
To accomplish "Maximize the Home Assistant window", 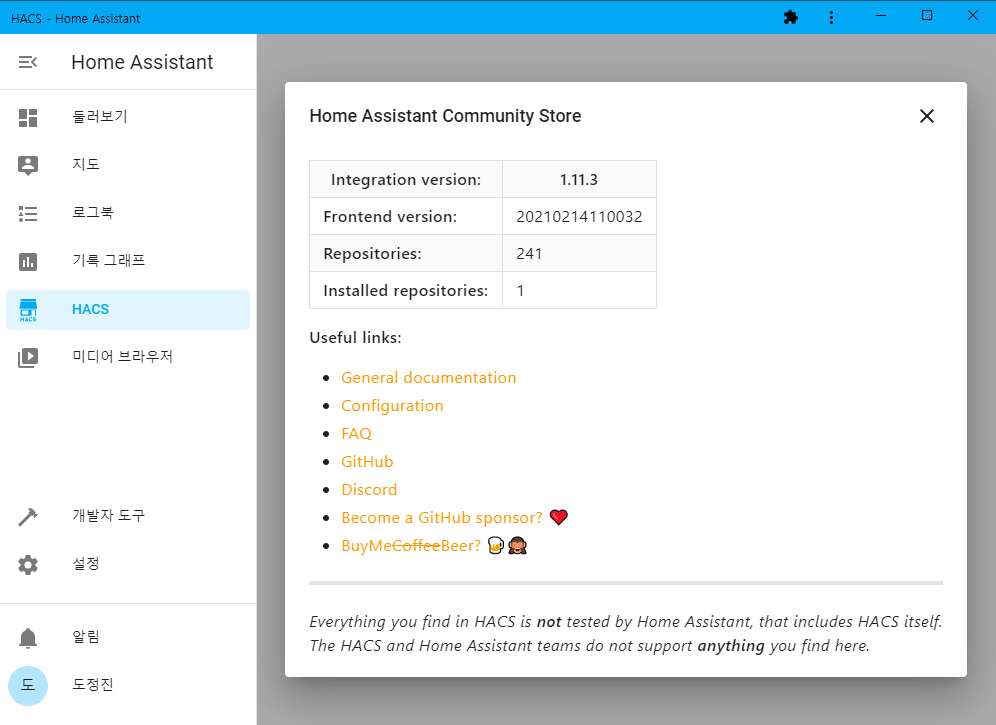I will point(927,16).
